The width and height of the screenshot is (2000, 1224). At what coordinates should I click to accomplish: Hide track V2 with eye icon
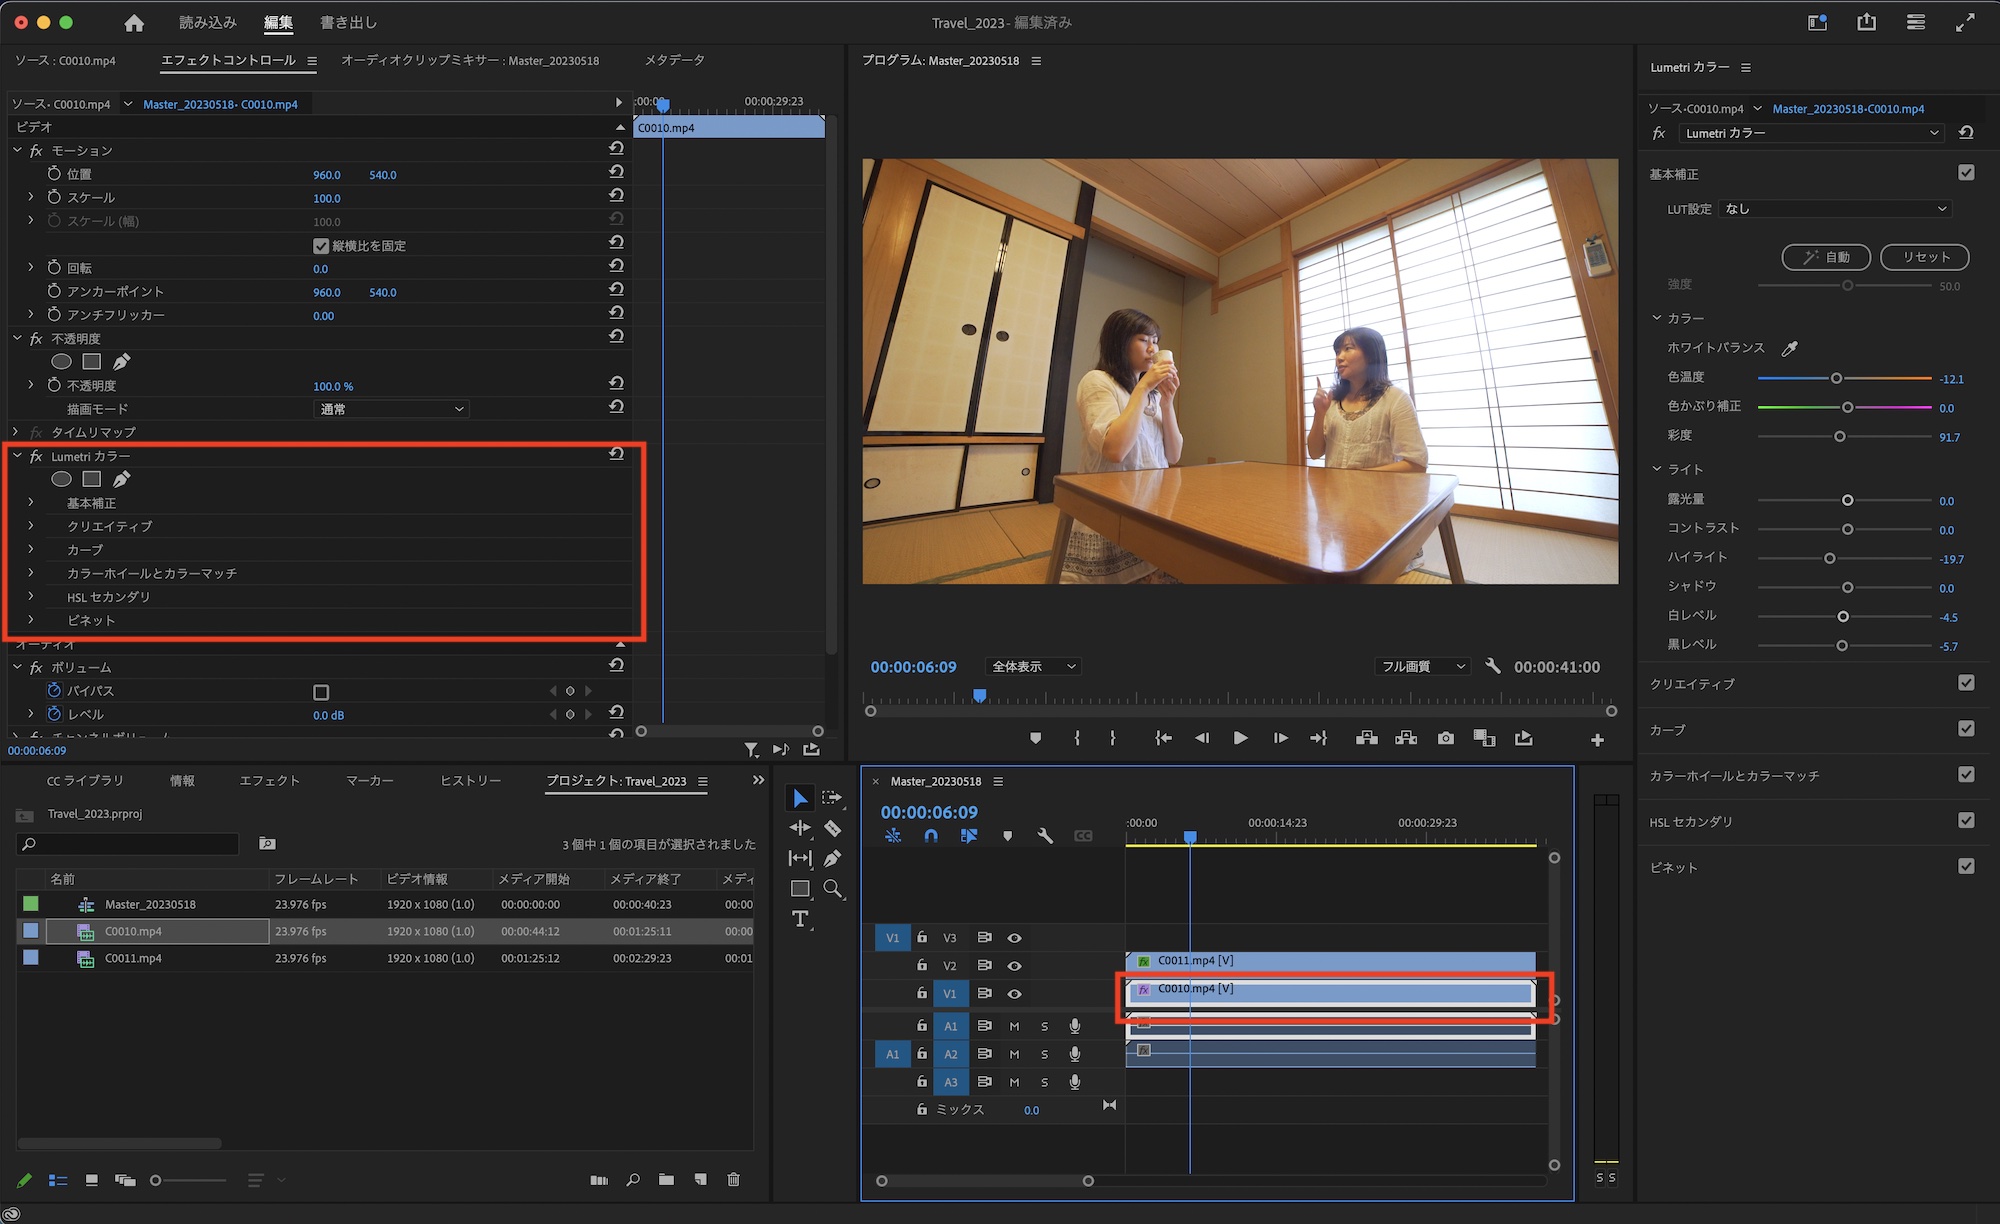(1014, 966)
